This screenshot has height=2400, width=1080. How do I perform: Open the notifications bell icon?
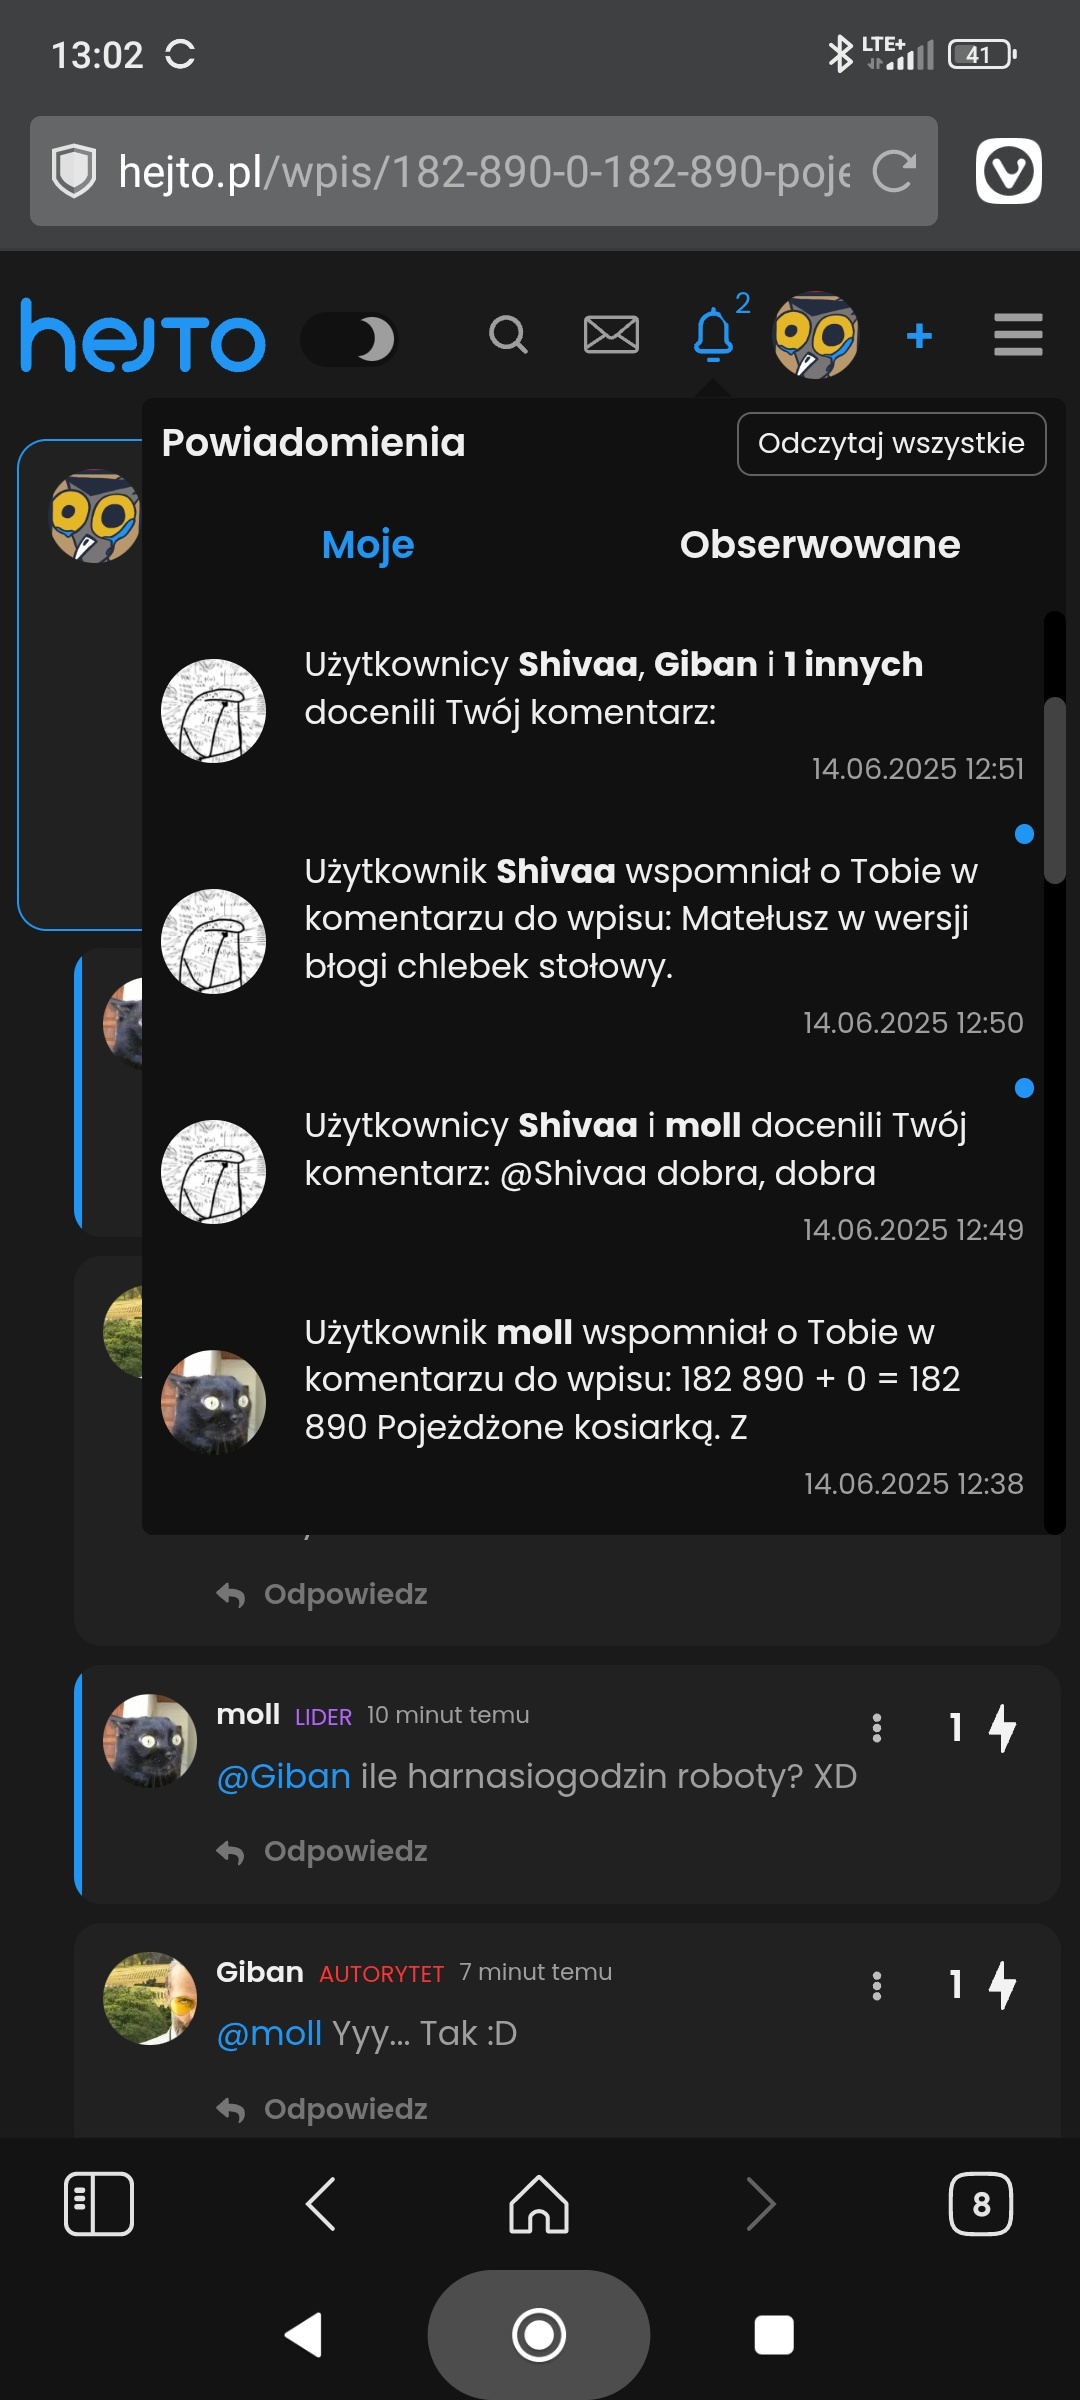click(x=713, y=336)
